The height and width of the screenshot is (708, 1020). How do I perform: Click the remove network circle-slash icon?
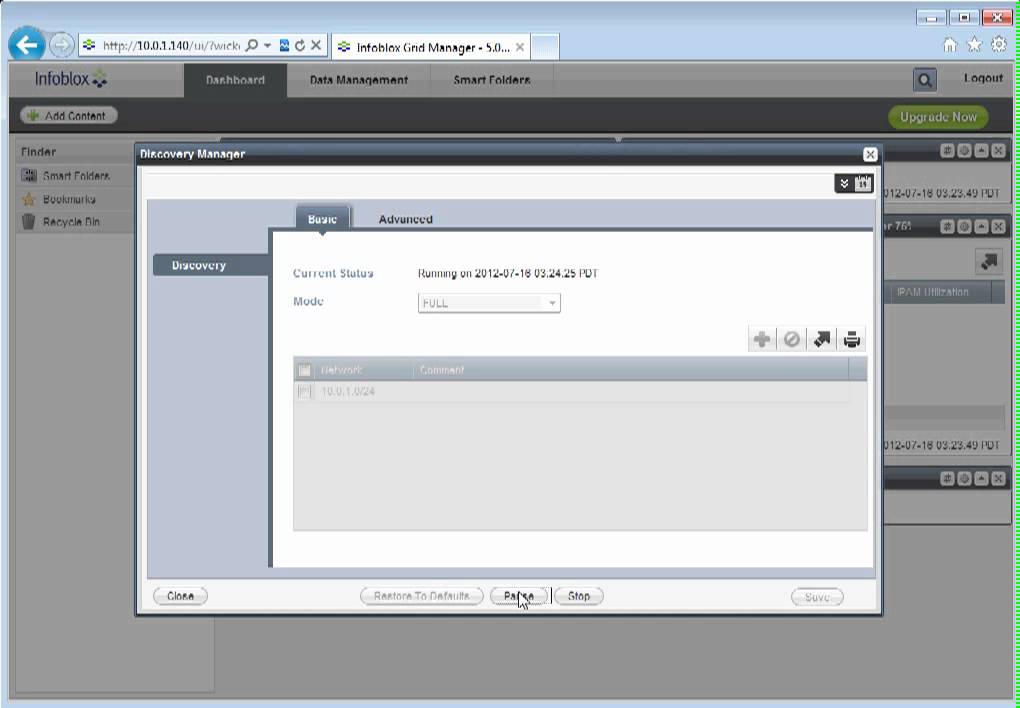(792, 339)
